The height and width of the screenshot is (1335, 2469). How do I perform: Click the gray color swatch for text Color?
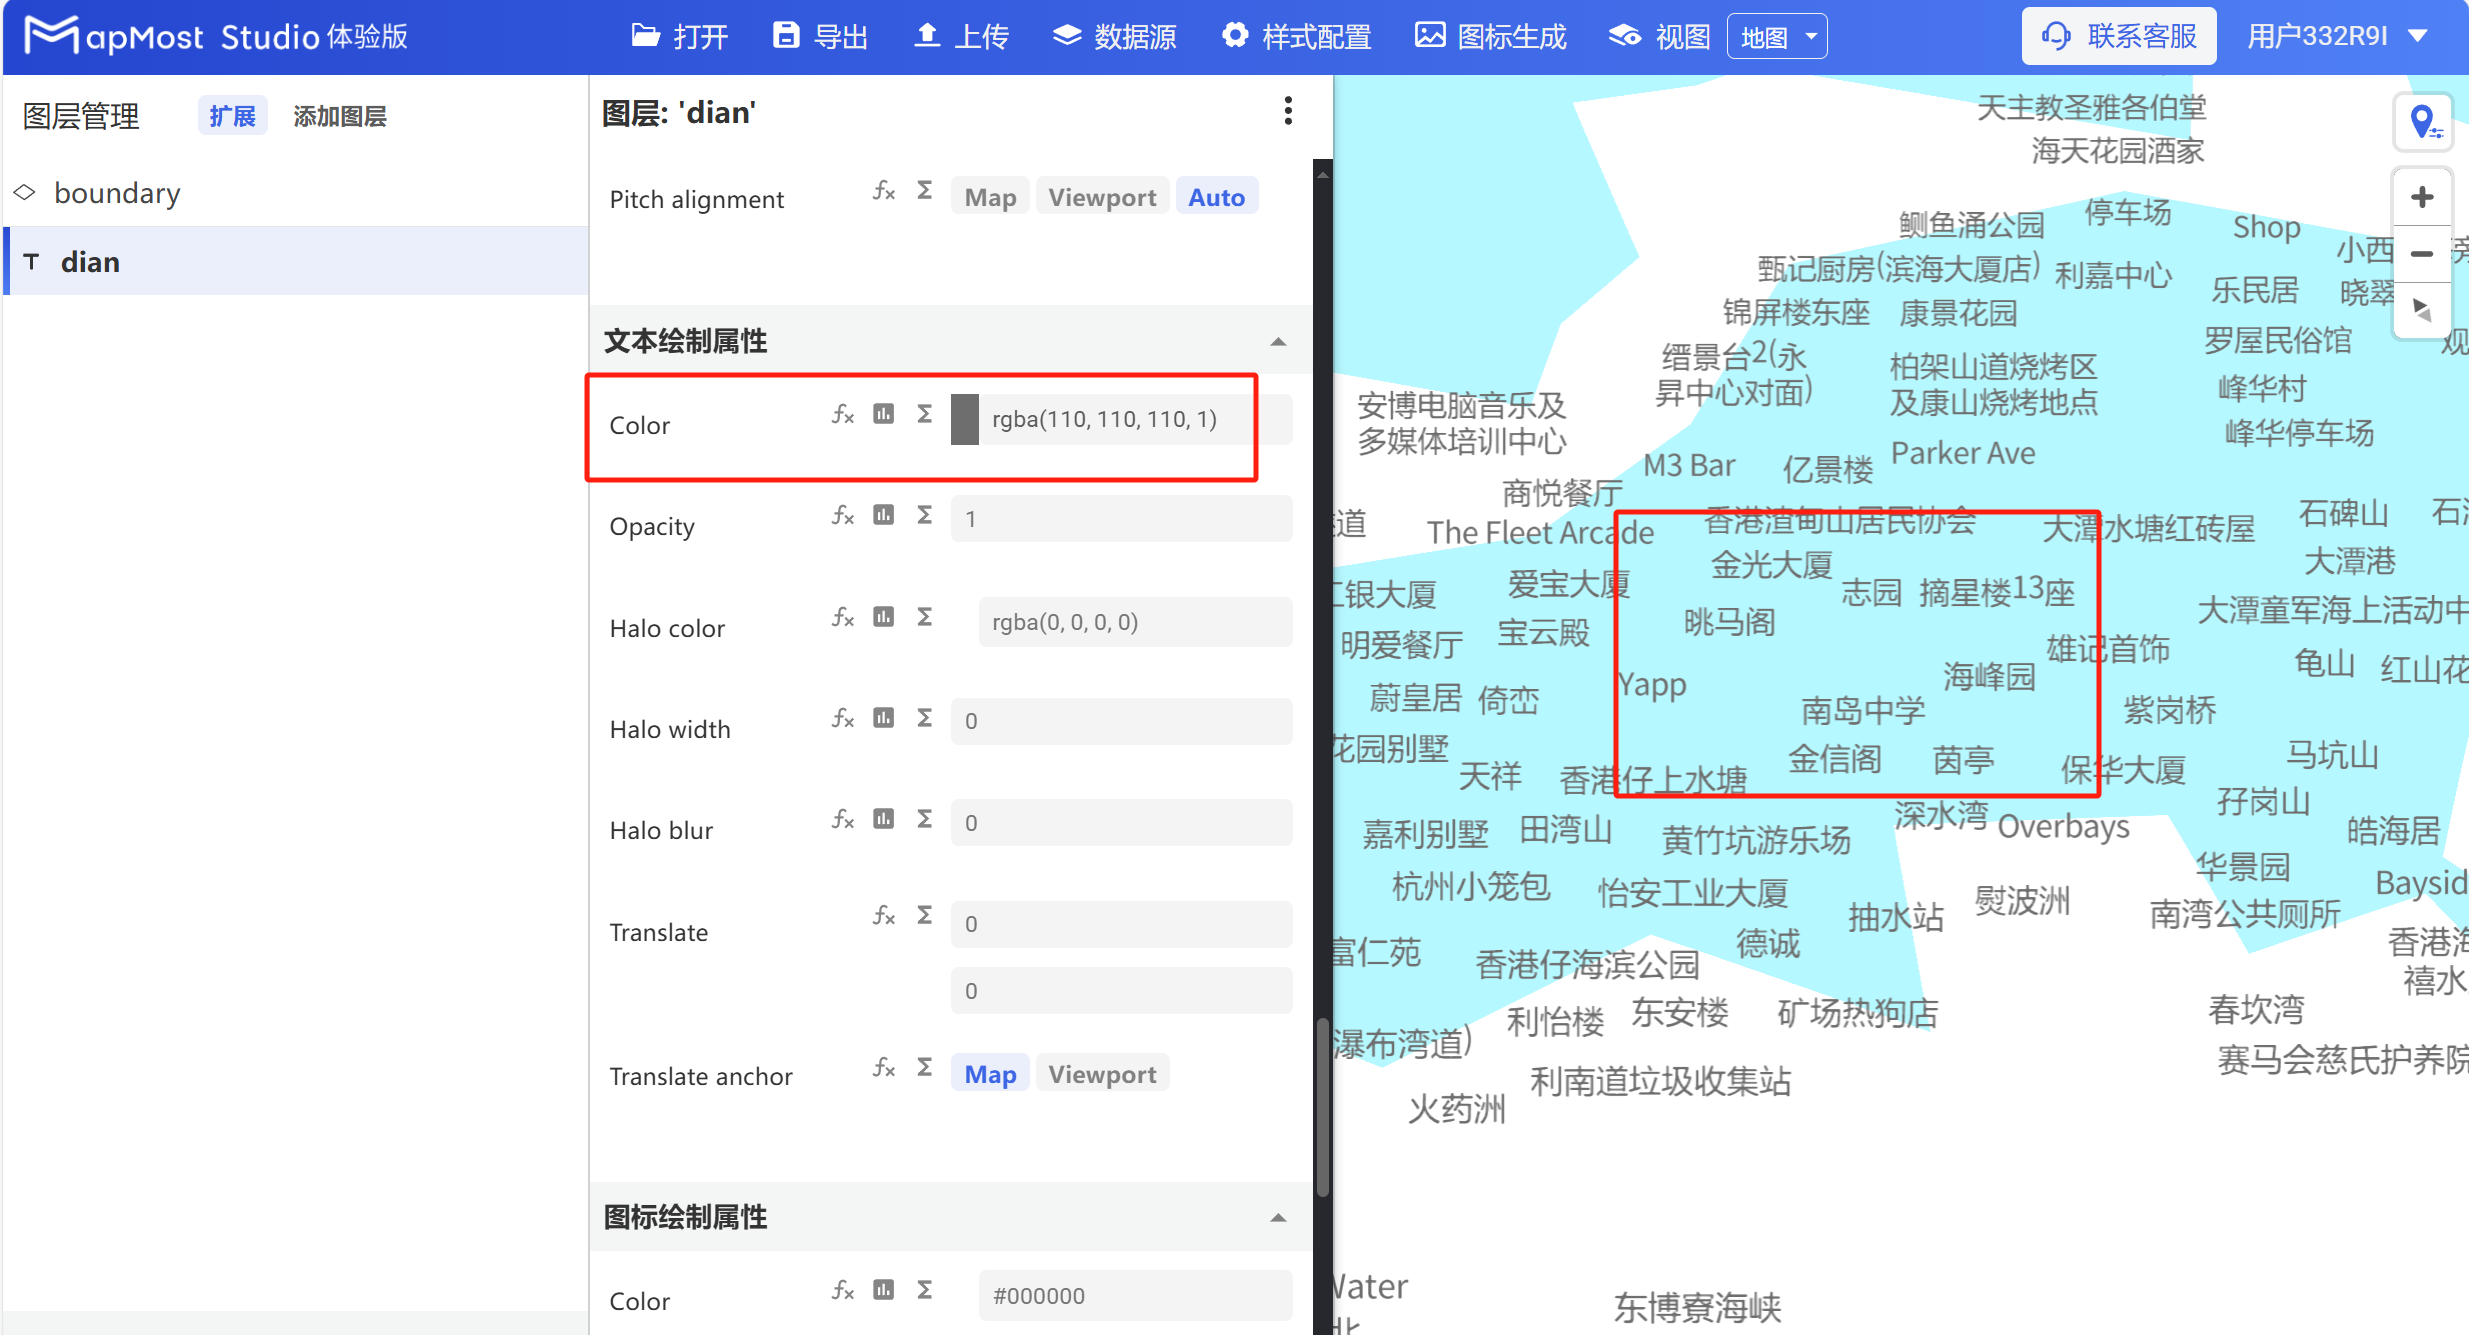point(963,419)
